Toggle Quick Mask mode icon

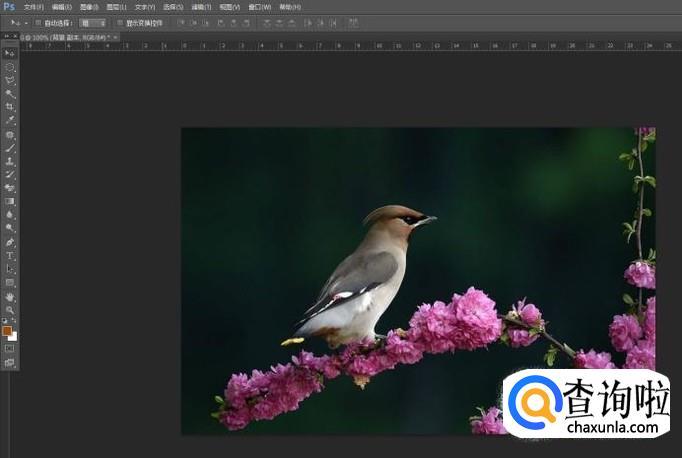click(x=10, y=349)
